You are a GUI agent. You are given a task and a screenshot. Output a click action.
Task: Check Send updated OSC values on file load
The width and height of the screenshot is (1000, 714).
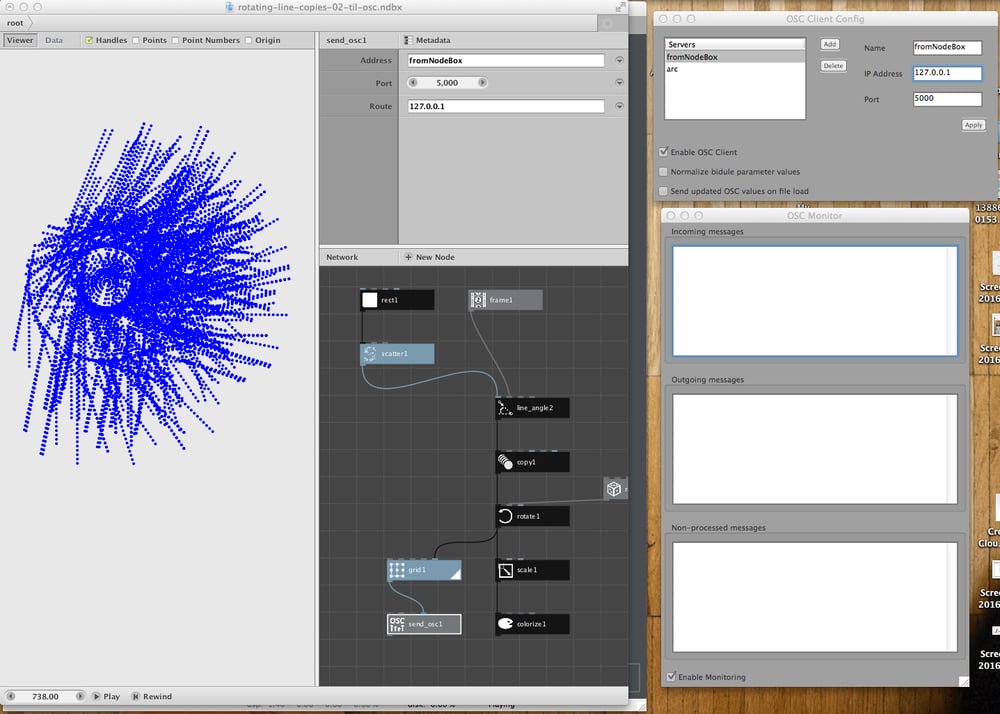pyautogui.click(x=663, y=191)
